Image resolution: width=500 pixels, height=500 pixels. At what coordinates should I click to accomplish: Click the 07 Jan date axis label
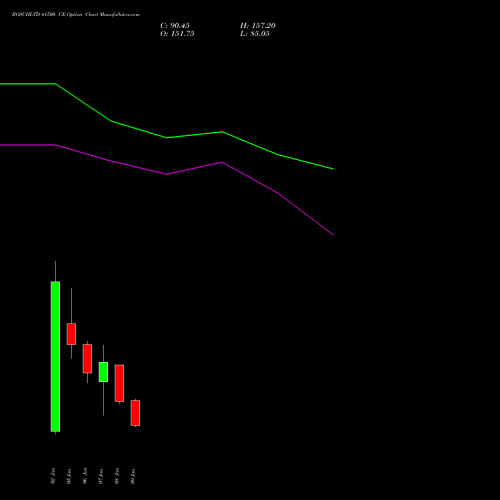(x=101, y=476)
